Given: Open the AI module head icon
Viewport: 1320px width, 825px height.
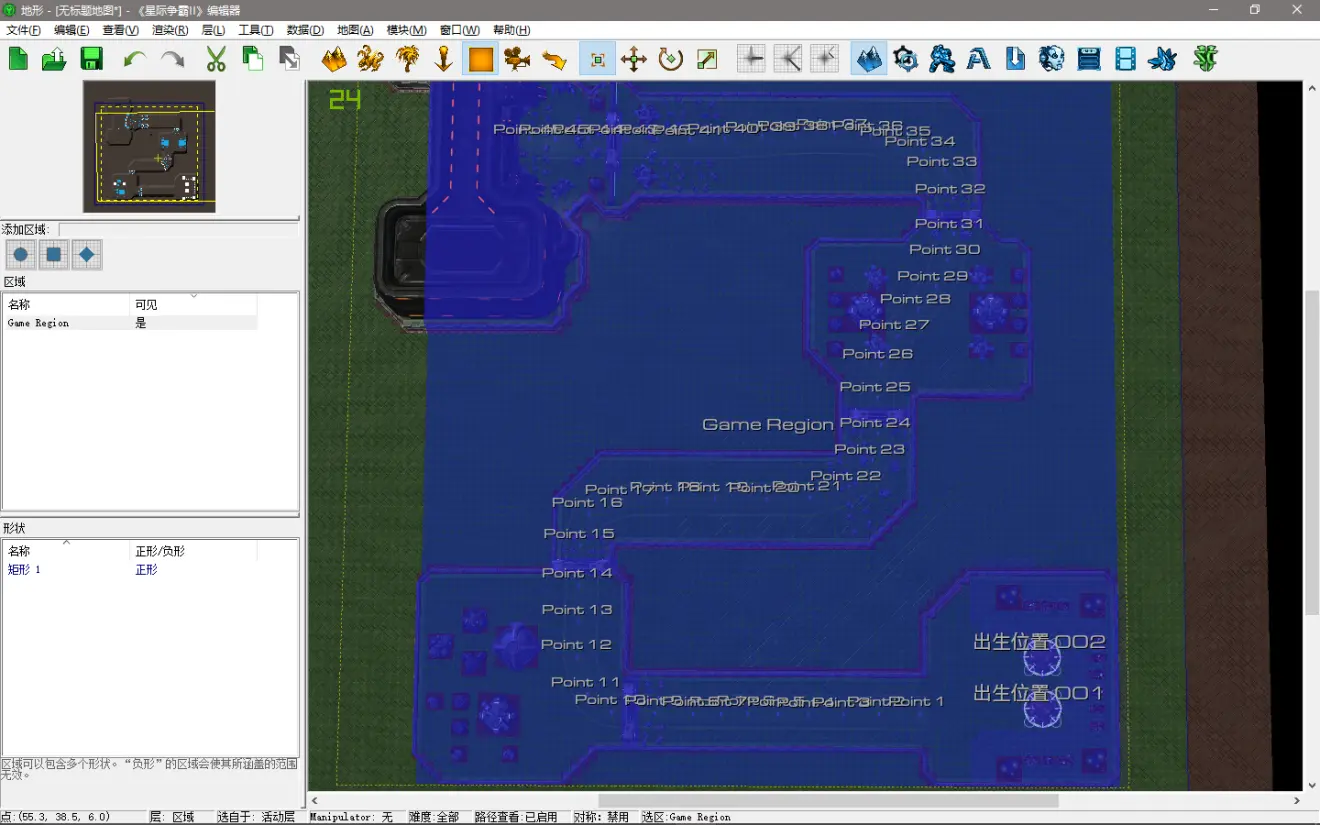Looking at the screenshot, I should pyautogui.click(x=1052, y=59).
